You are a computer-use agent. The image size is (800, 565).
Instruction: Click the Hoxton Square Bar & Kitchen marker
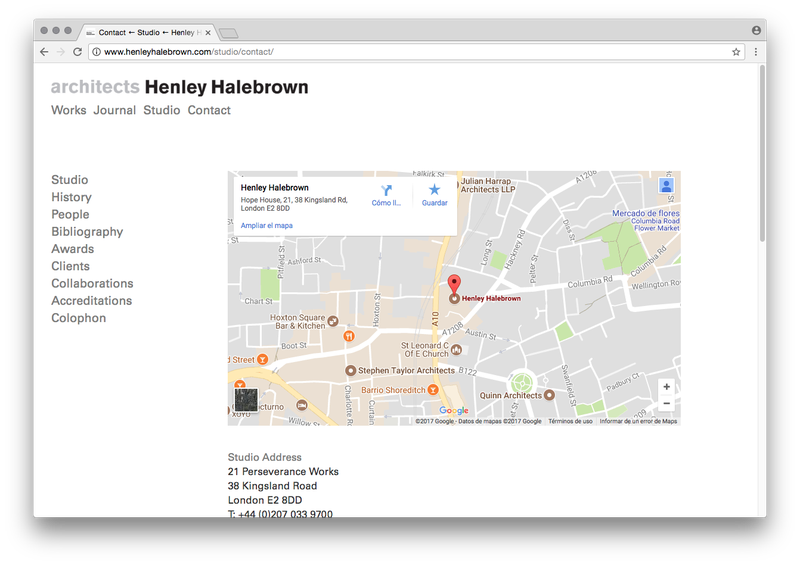pos(333,321)
